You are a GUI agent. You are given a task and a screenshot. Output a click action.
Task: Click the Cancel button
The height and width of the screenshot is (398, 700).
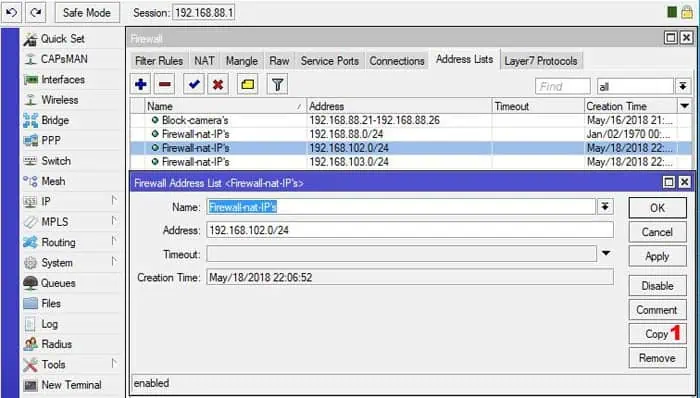tap(658, 232)
